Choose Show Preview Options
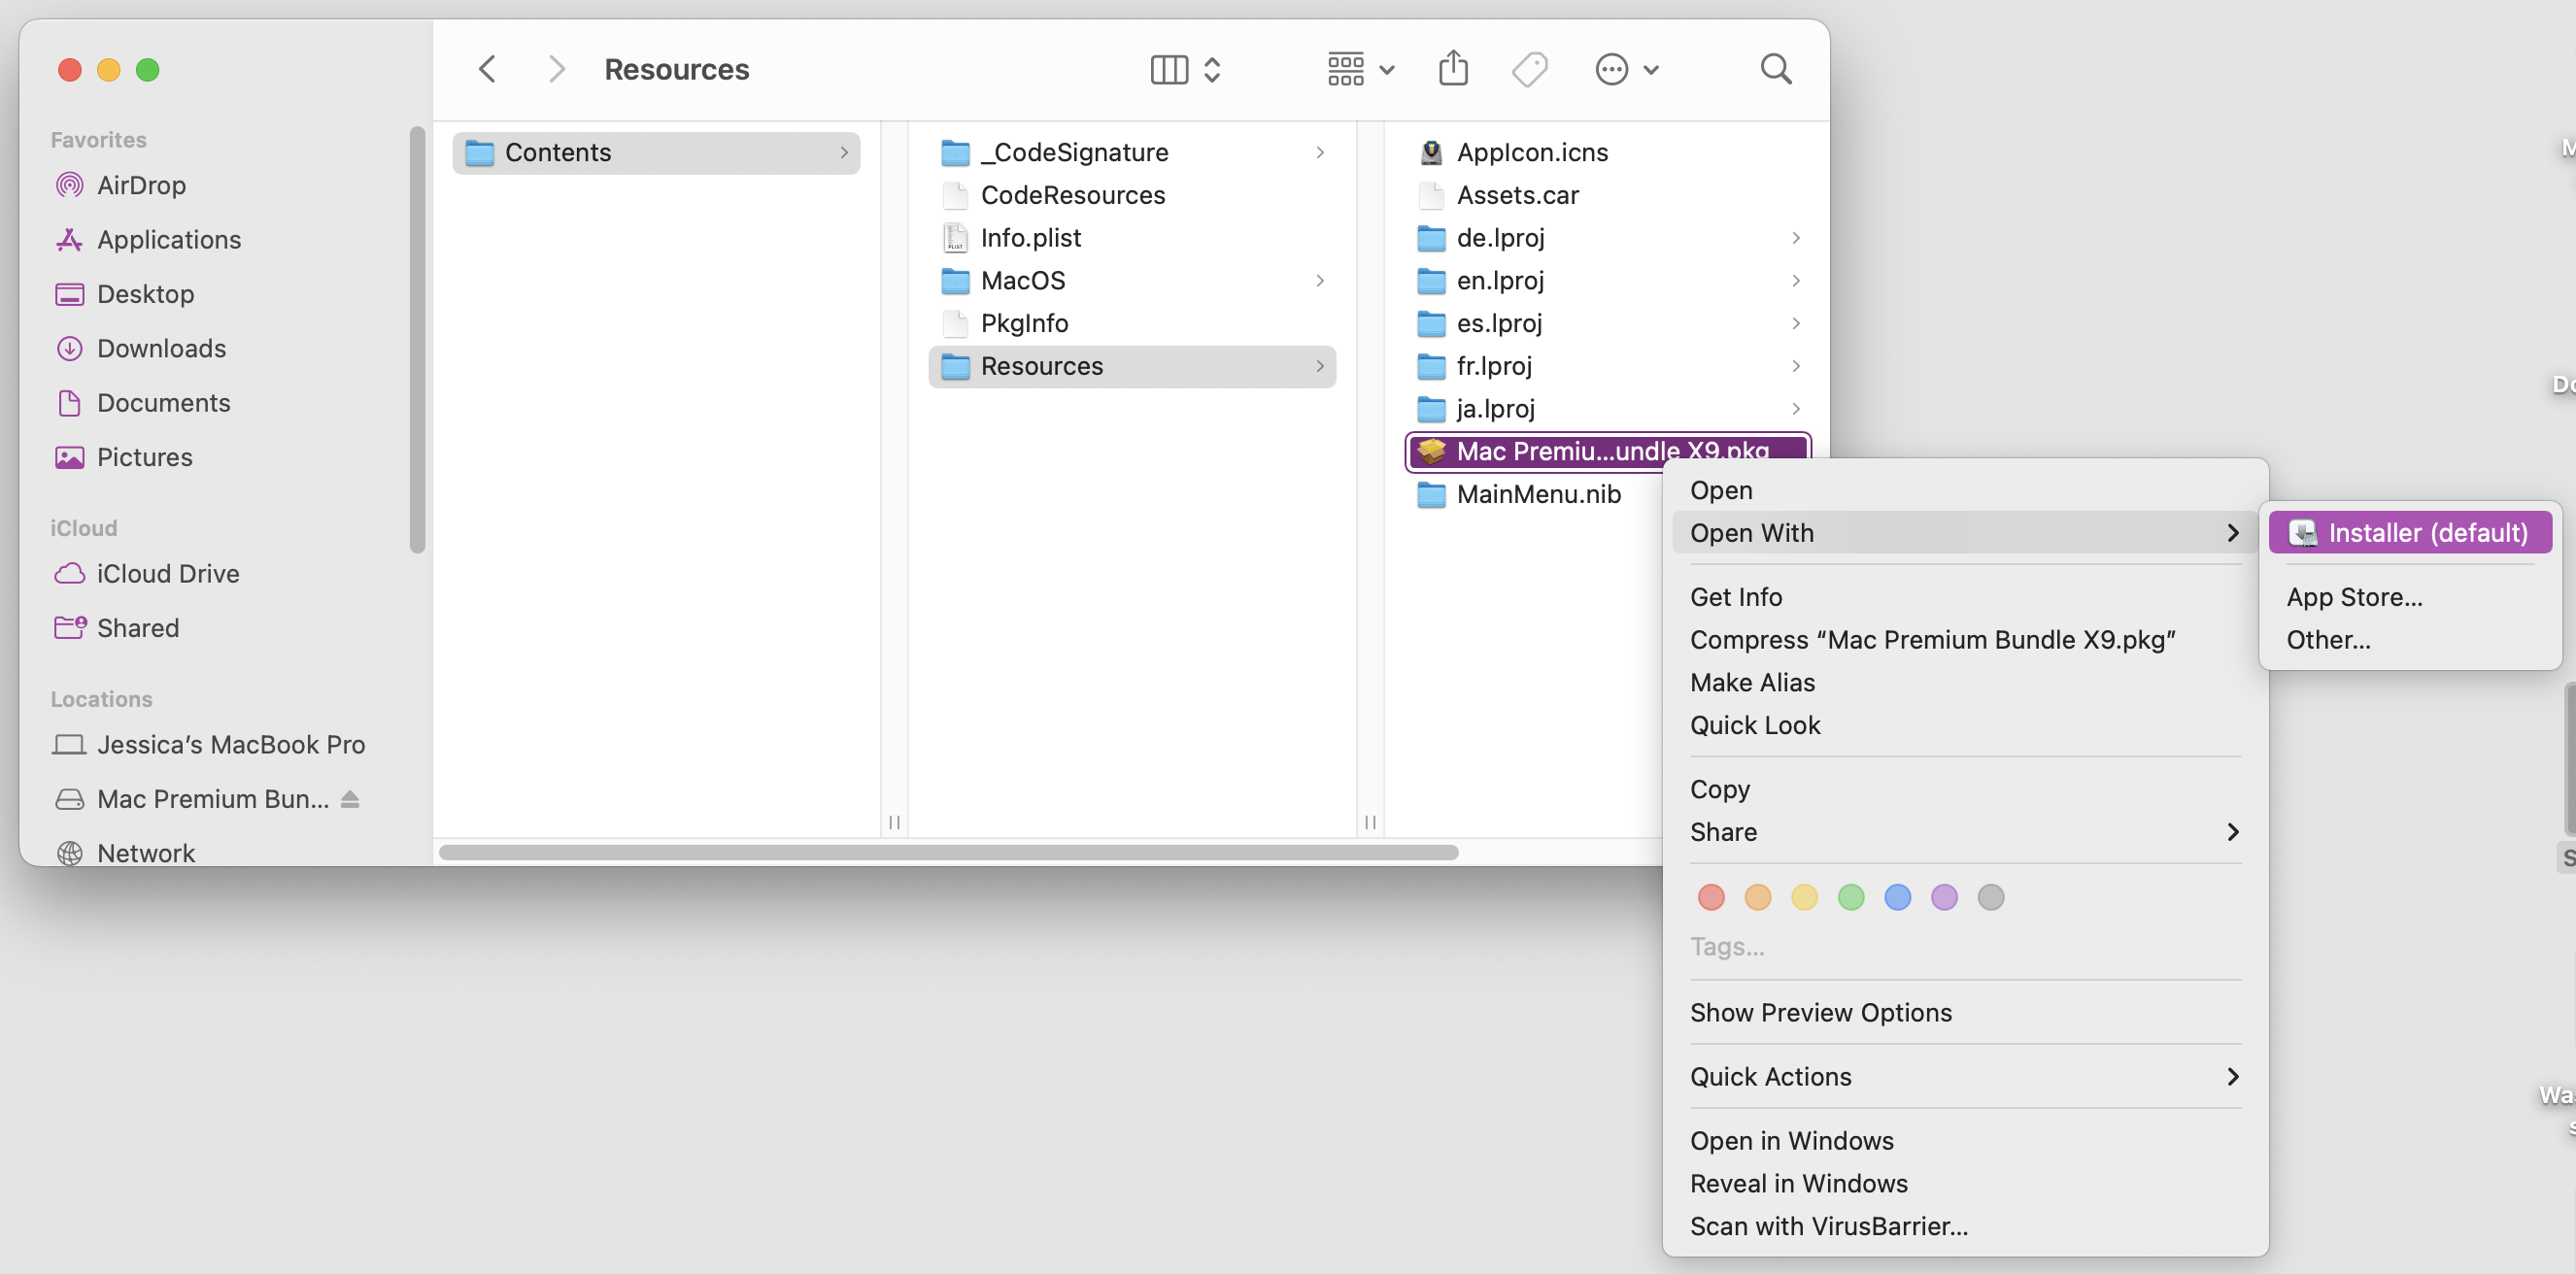This screenshot has height=1274, width=2576. [x=1964, y=1013]
